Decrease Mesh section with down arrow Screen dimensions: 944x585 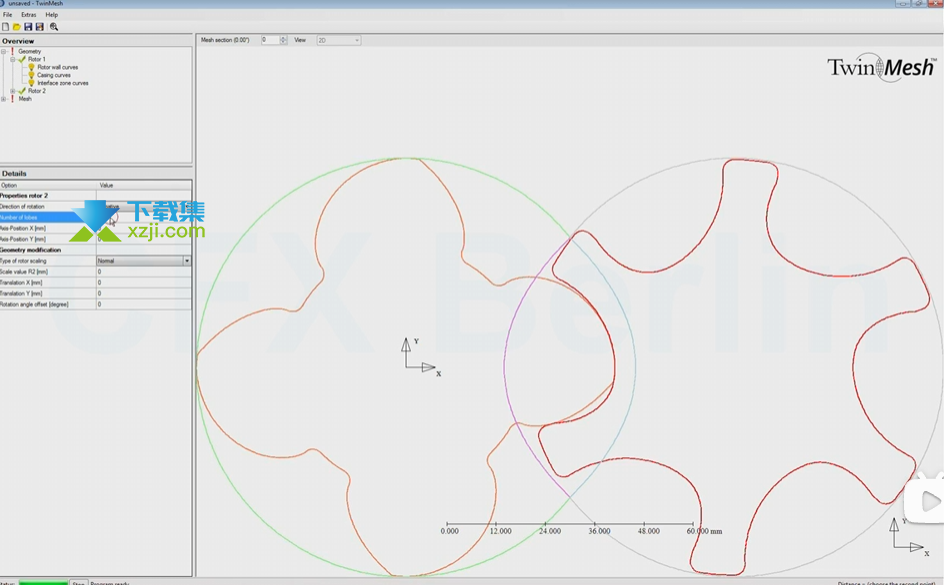[284, 42]
